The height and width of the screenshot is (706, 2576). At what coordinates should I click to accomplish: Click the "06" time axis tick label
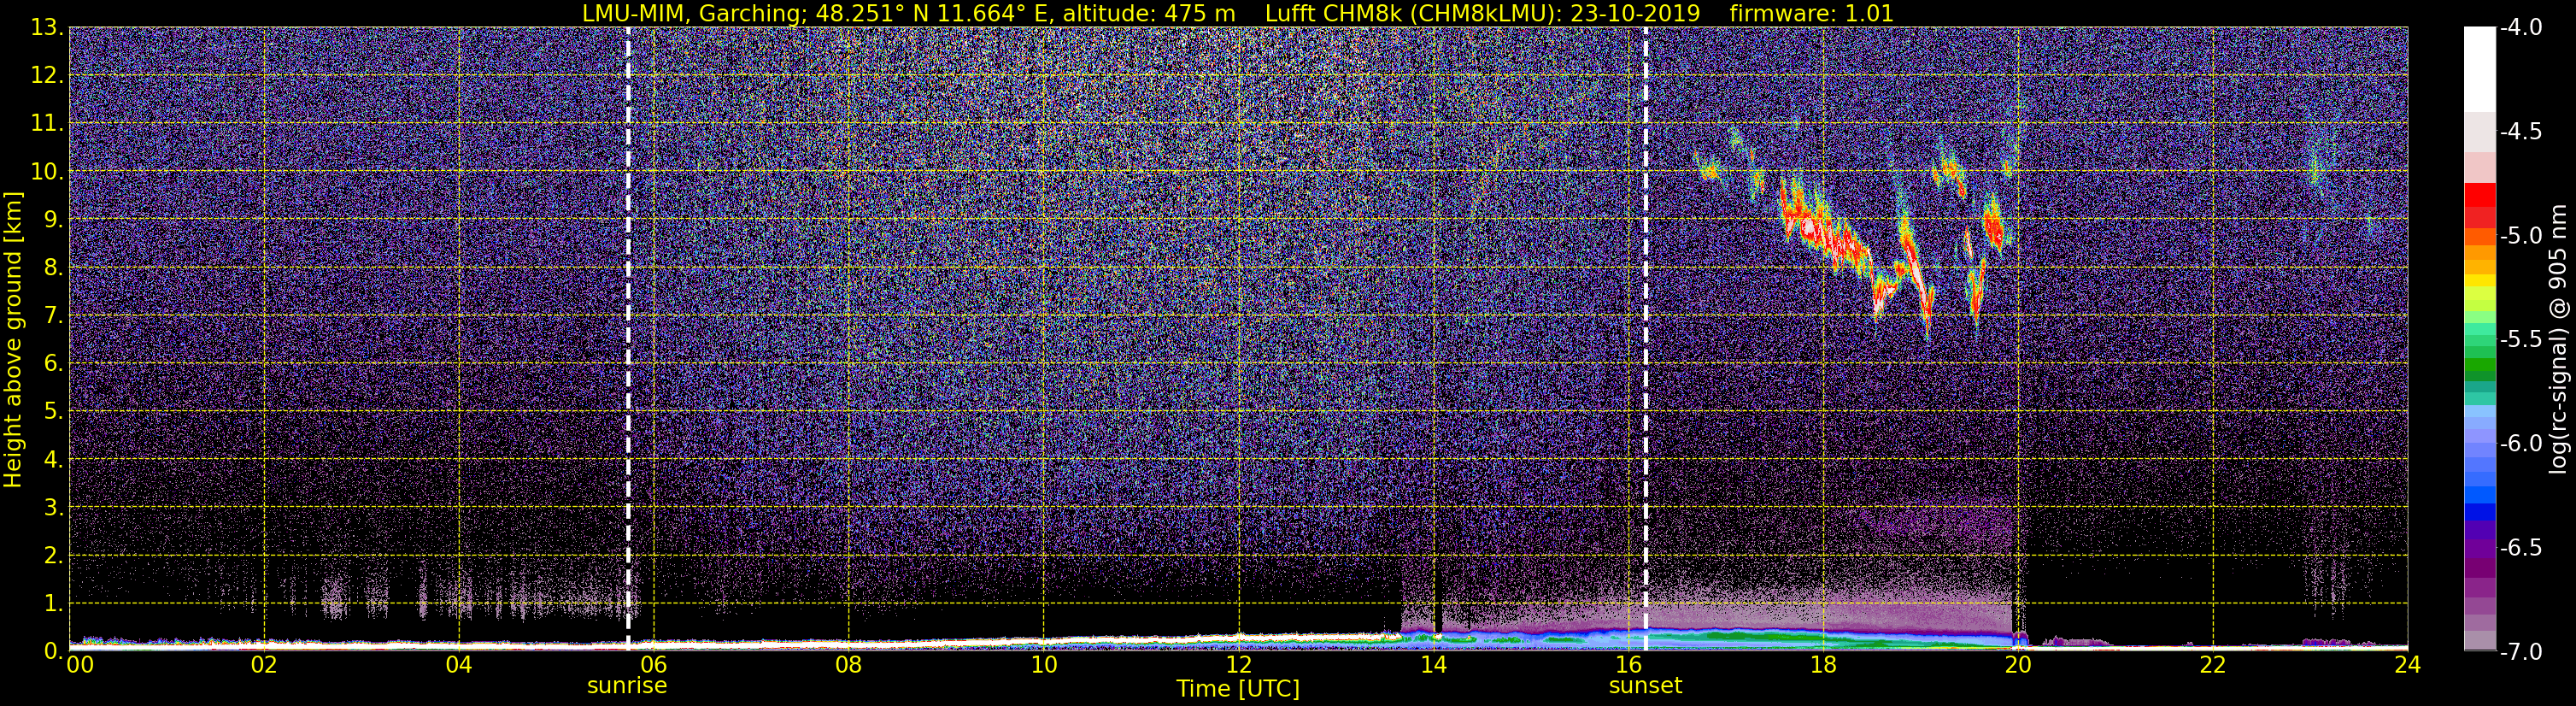click(x=654, y=665)
